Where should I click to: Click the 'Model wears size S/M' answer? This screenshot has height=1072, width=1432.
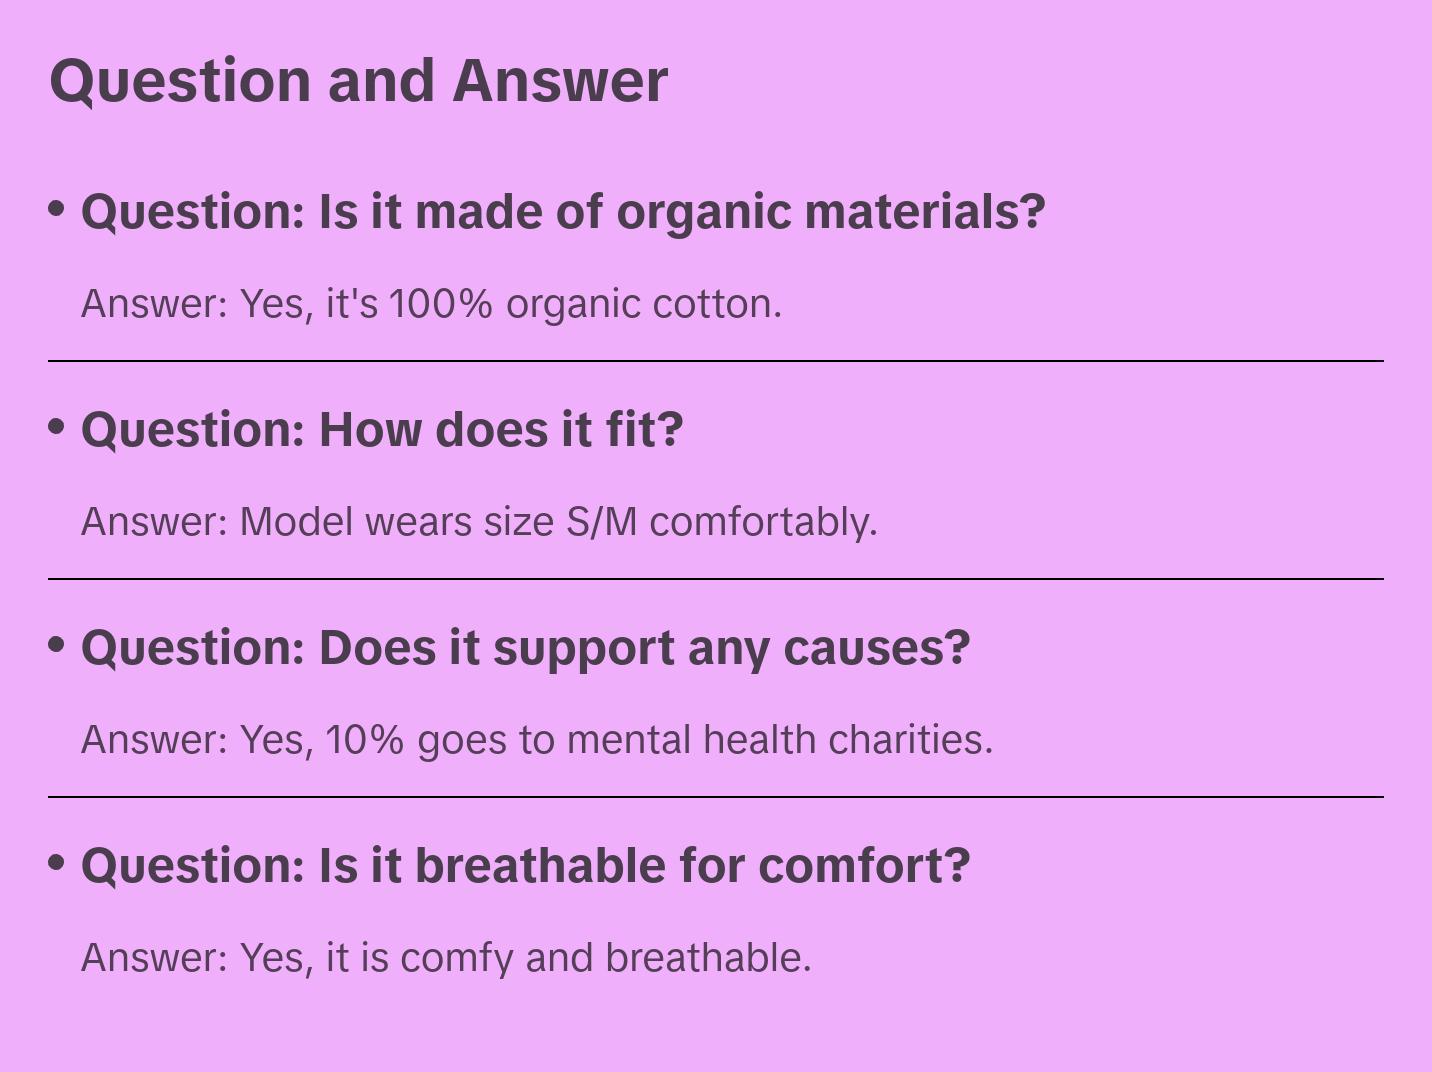[x=479, y=522]
